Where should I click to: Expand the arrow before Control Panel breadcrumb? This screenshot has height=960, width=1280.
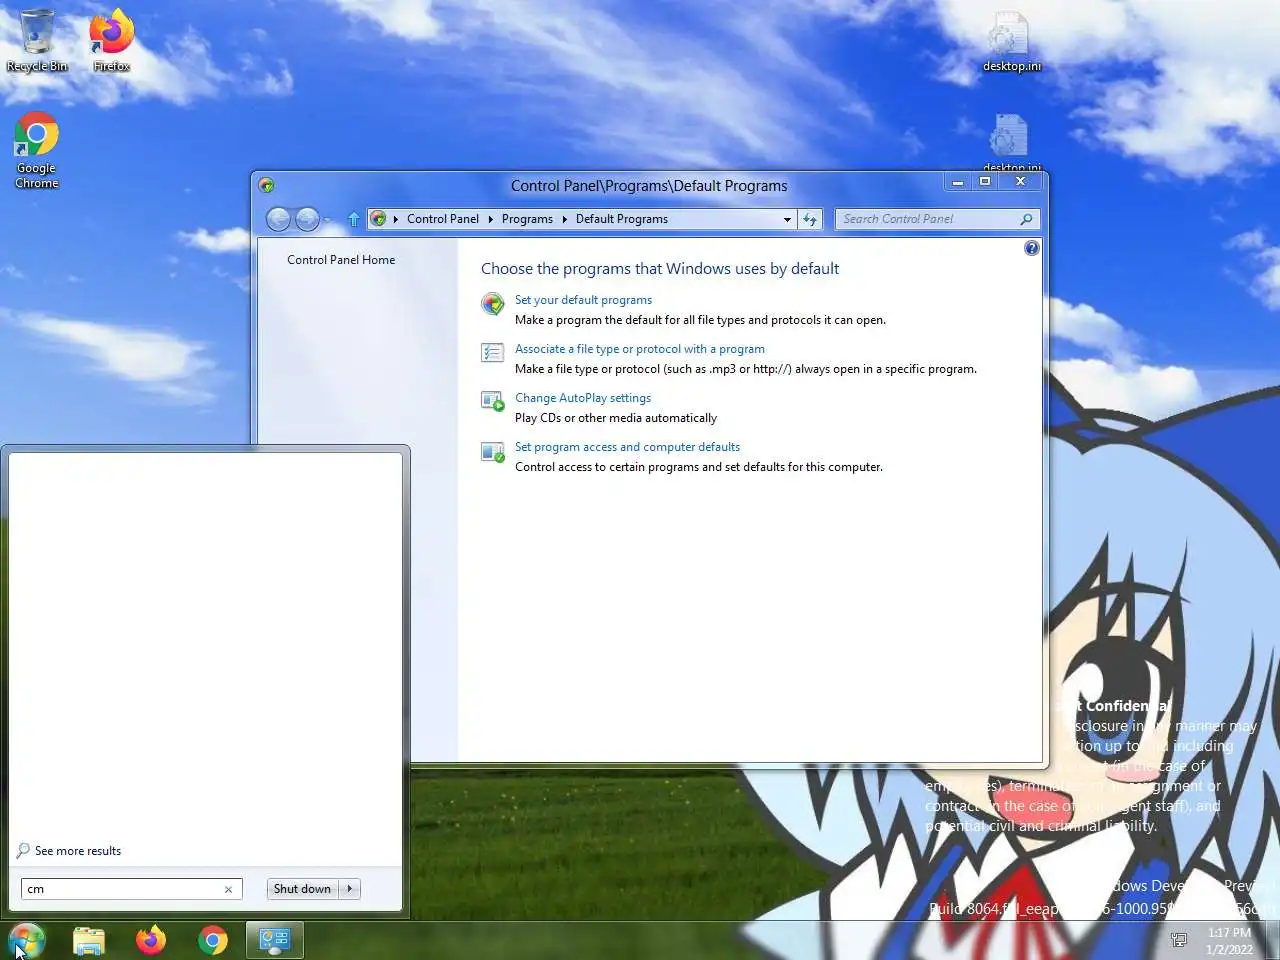click(x=396, y=219)
